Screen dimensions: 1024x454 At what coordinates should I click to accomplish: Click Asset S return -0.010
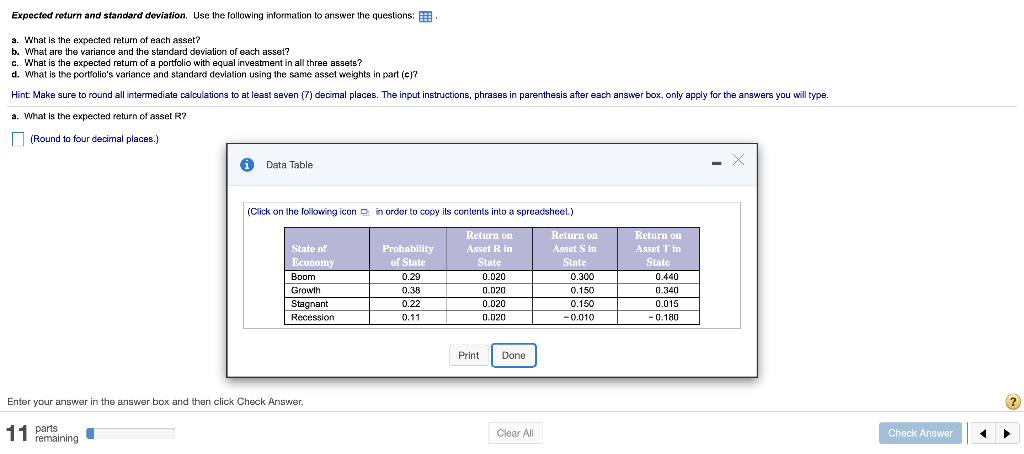coord(579,317)
